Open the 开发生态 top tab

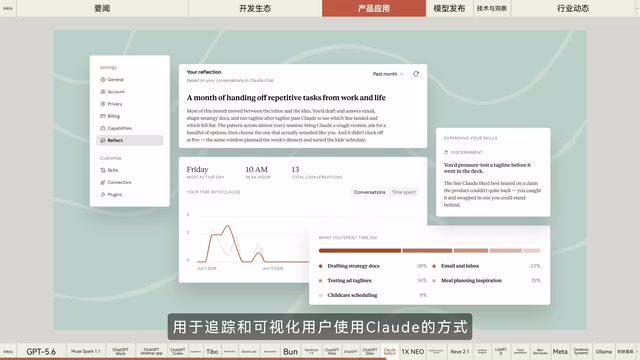[255, 8]
